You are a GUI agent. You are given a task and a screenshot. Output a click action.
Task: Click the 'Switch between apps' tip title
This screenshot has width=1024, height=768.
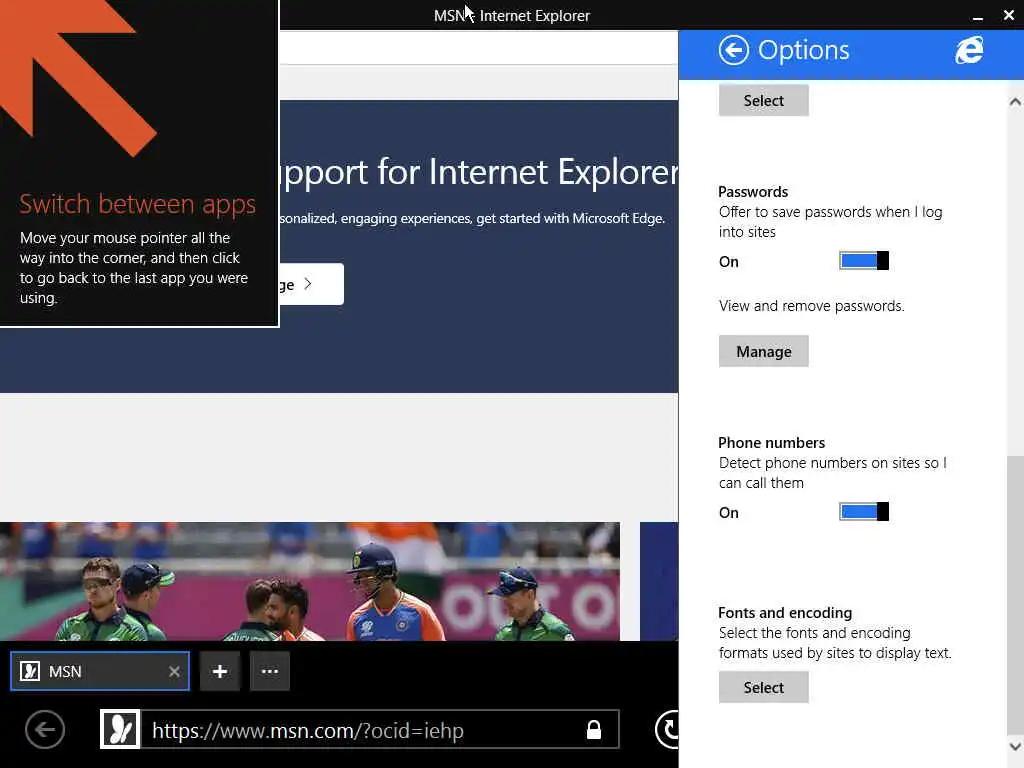coord(137,204)
